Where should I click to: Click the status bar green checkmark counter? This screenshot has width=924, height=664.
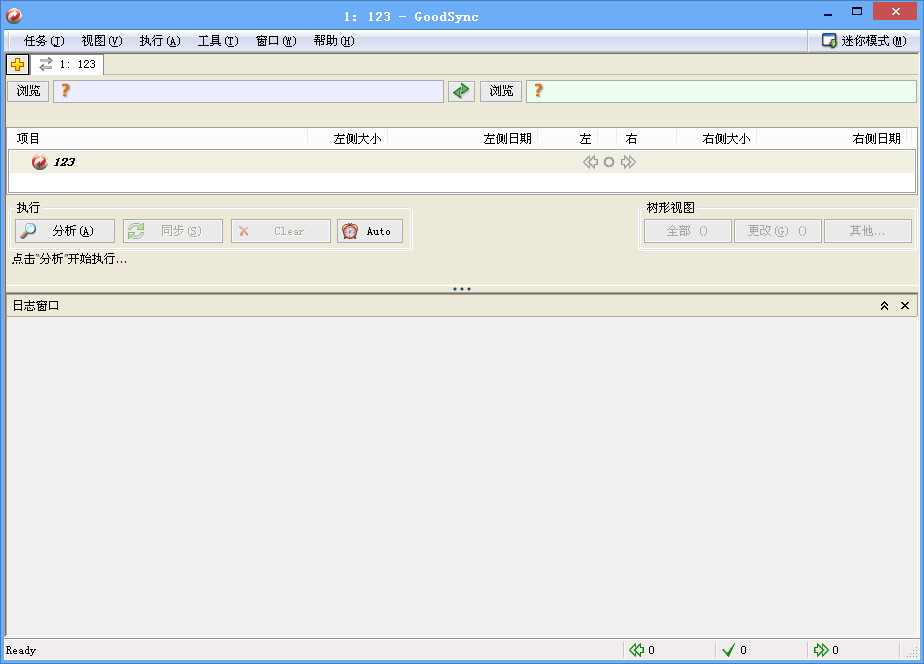pyautogui.click(x=728, y=650)
